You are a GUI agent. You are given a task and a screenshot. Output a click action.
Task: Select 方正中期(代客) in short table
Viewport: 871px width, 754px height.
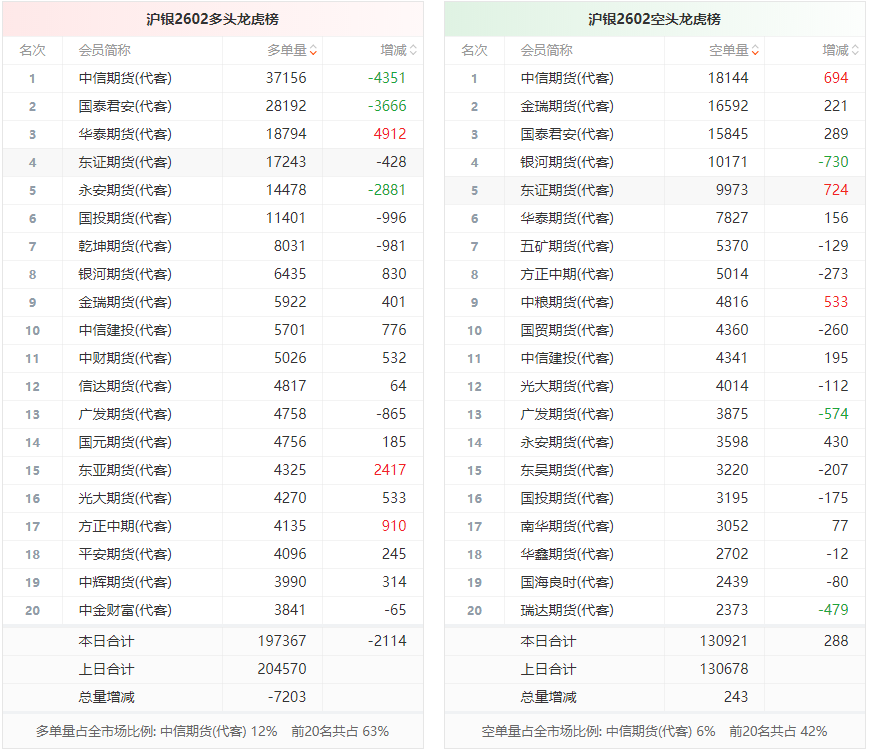[x=567, y=274]
